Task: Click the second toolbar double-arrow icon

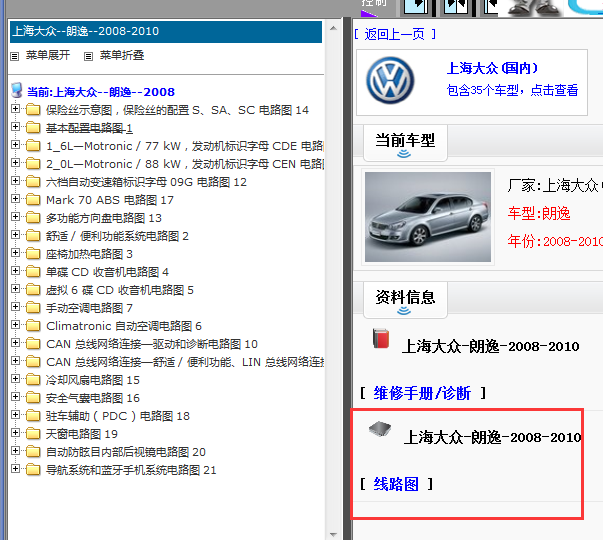Action: pos(456,8)
